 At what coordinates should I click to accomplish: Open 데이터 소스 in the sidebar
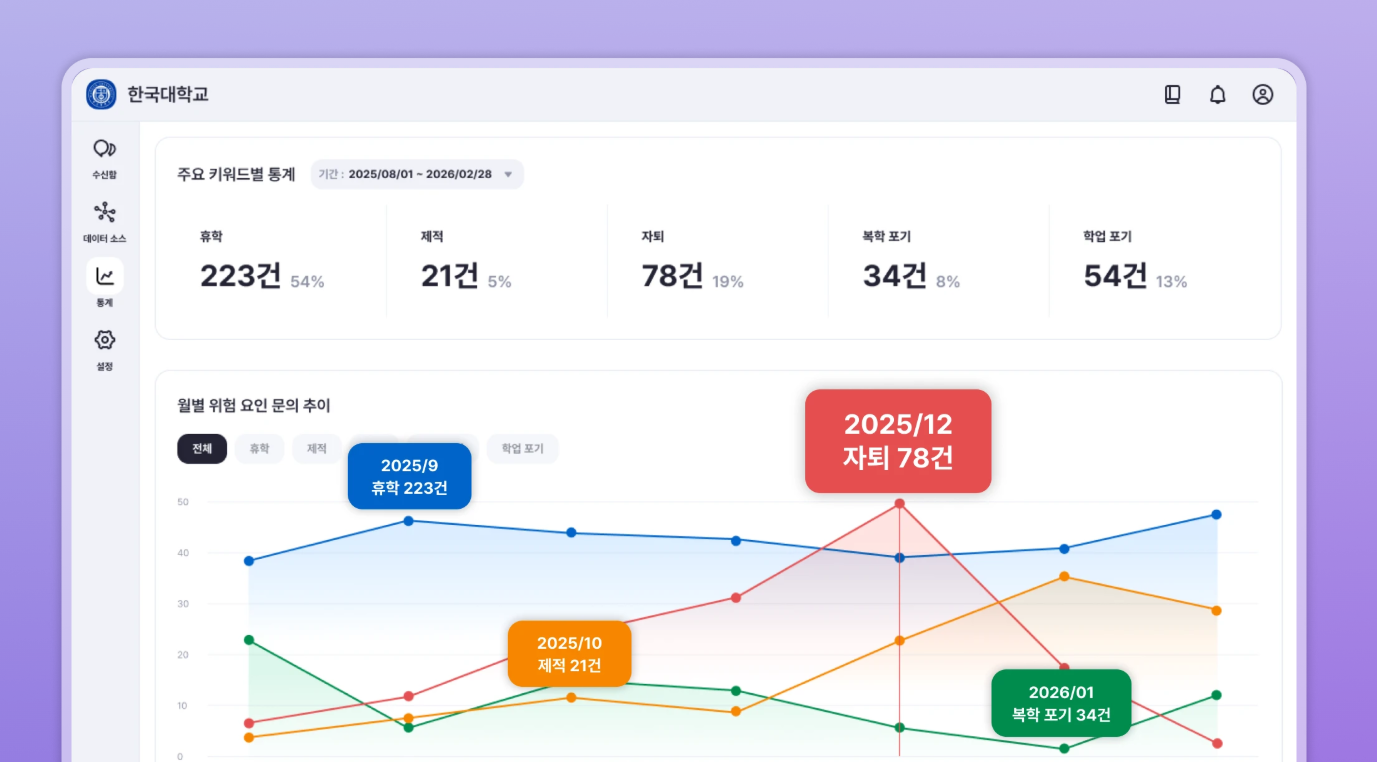click(x=105, y=223)
